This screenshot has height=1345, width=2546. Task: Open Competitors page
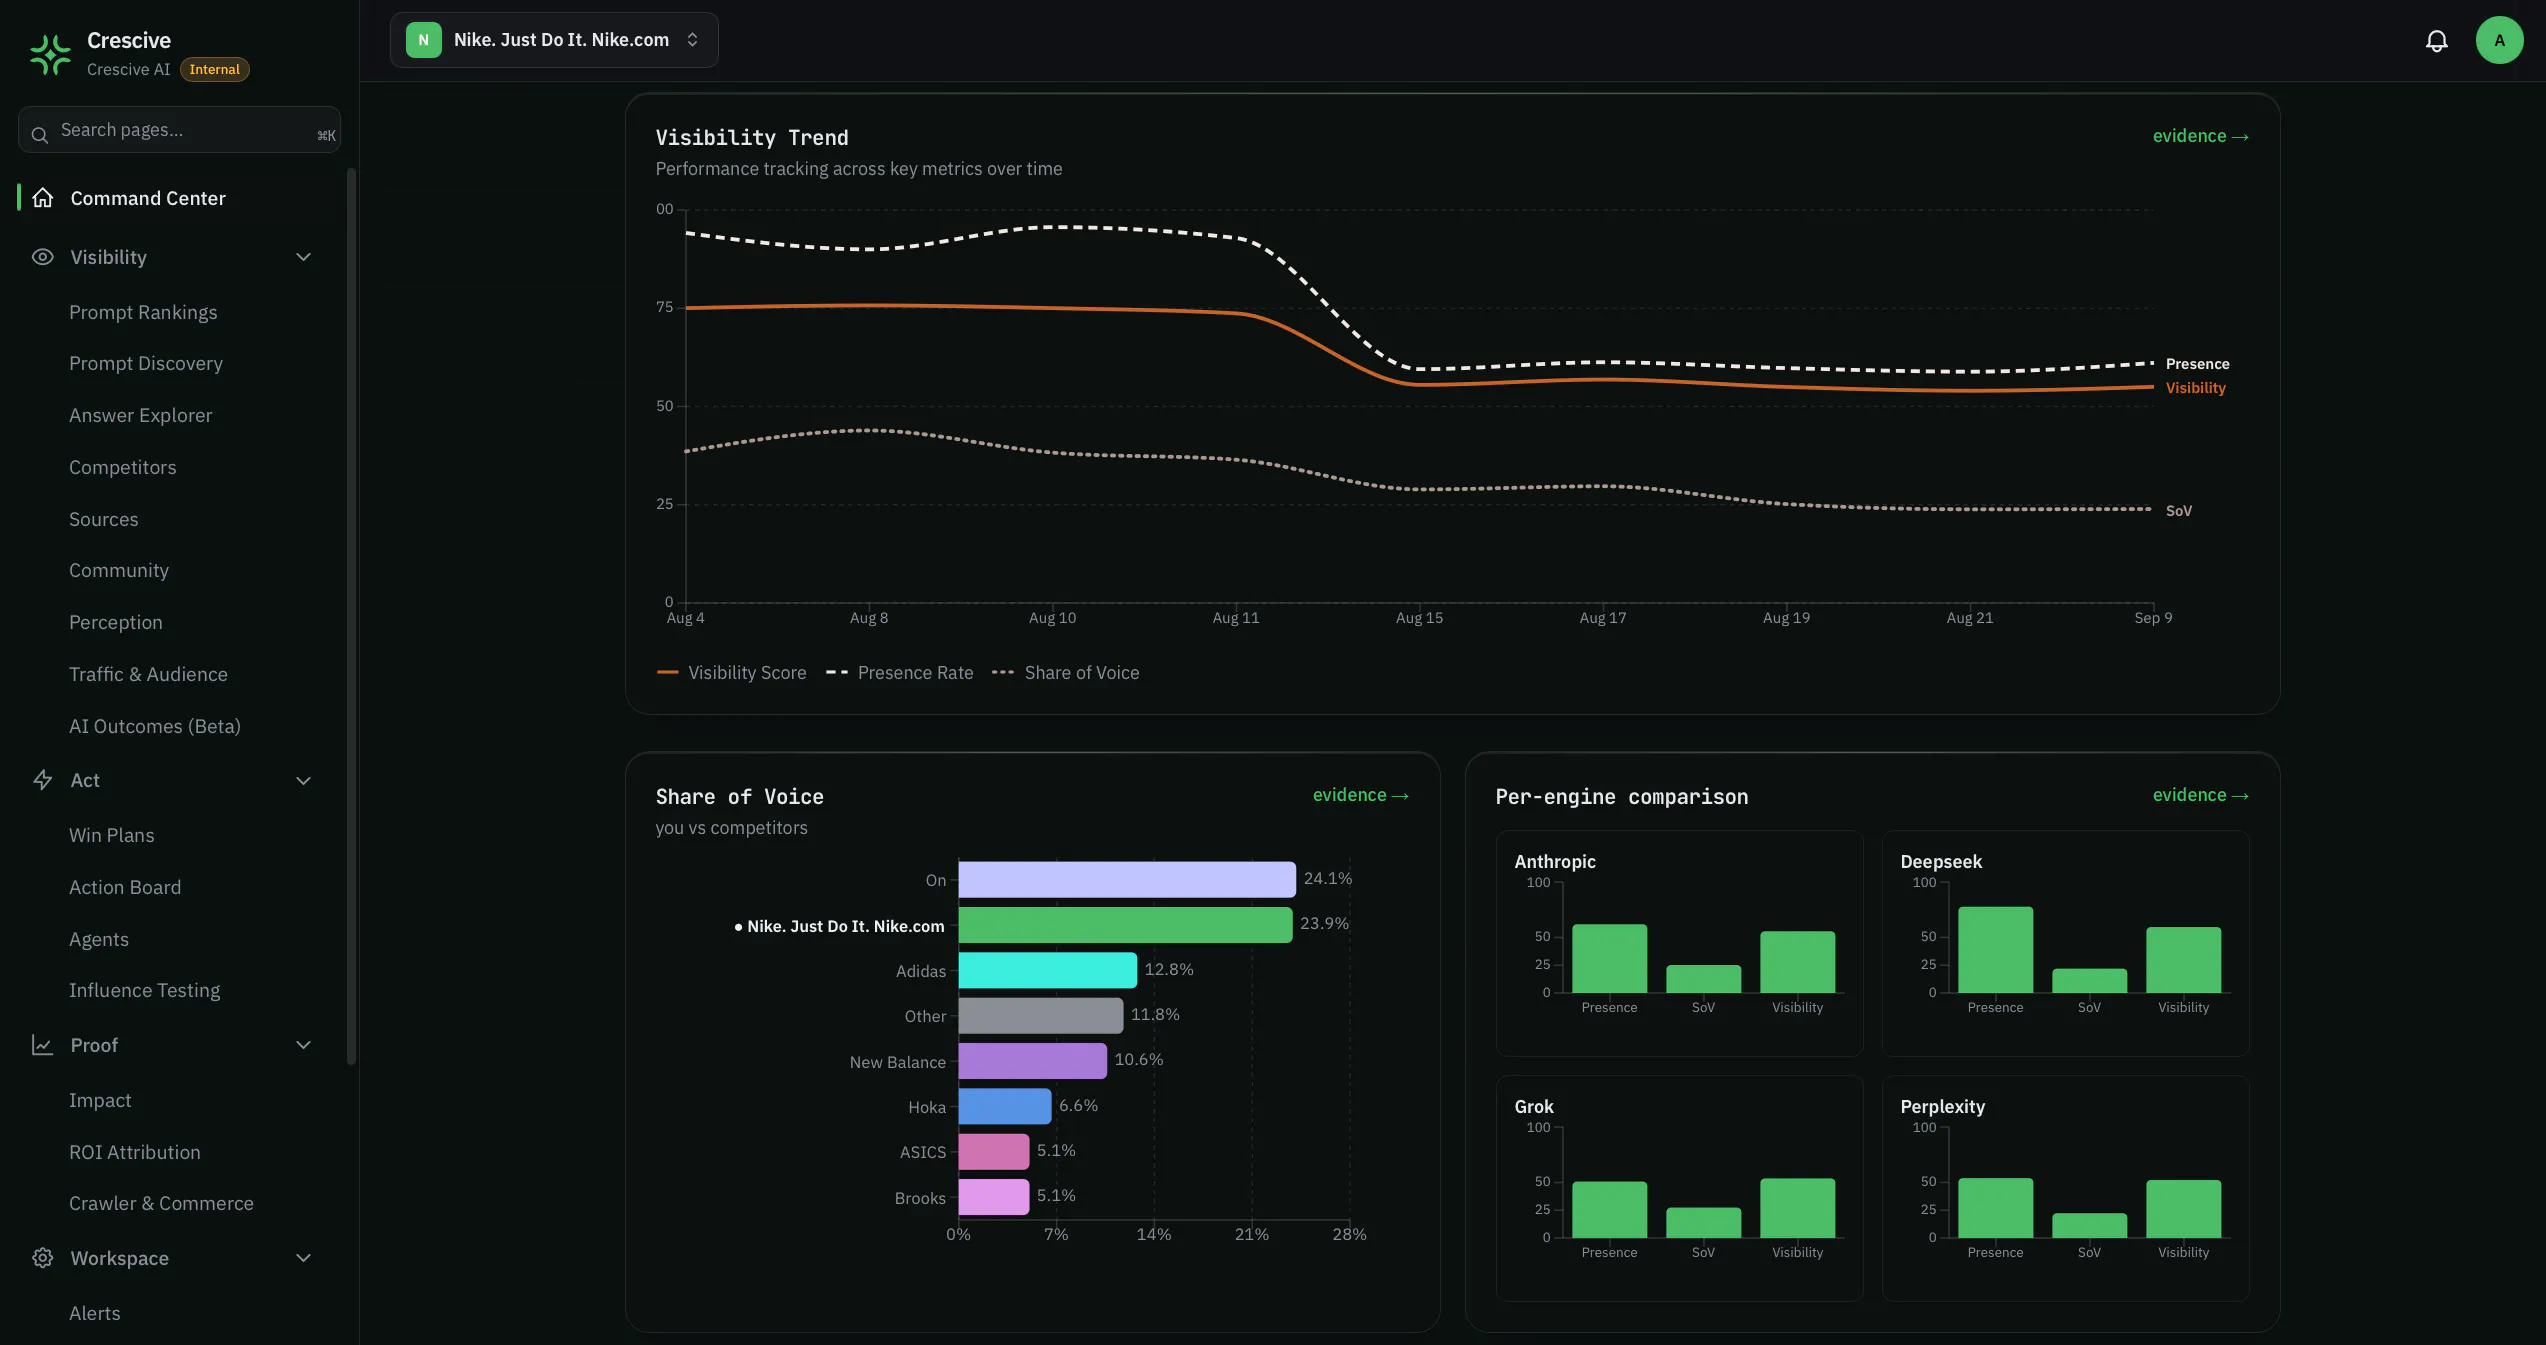click(123, 467)
